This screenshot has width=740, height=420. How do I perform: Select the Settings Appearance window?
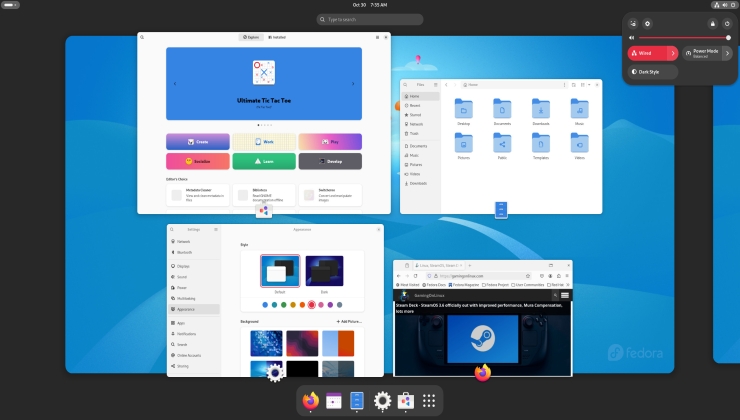(273, 300)
